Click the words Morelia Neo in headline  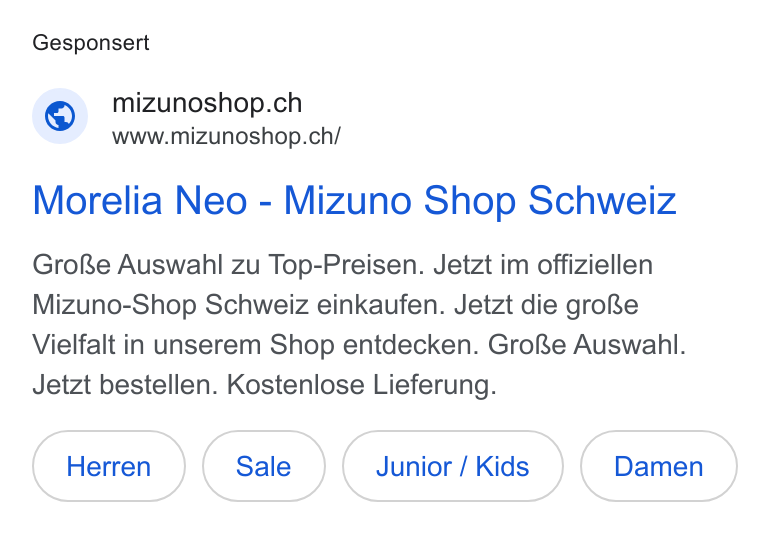[x=140, y=201]
